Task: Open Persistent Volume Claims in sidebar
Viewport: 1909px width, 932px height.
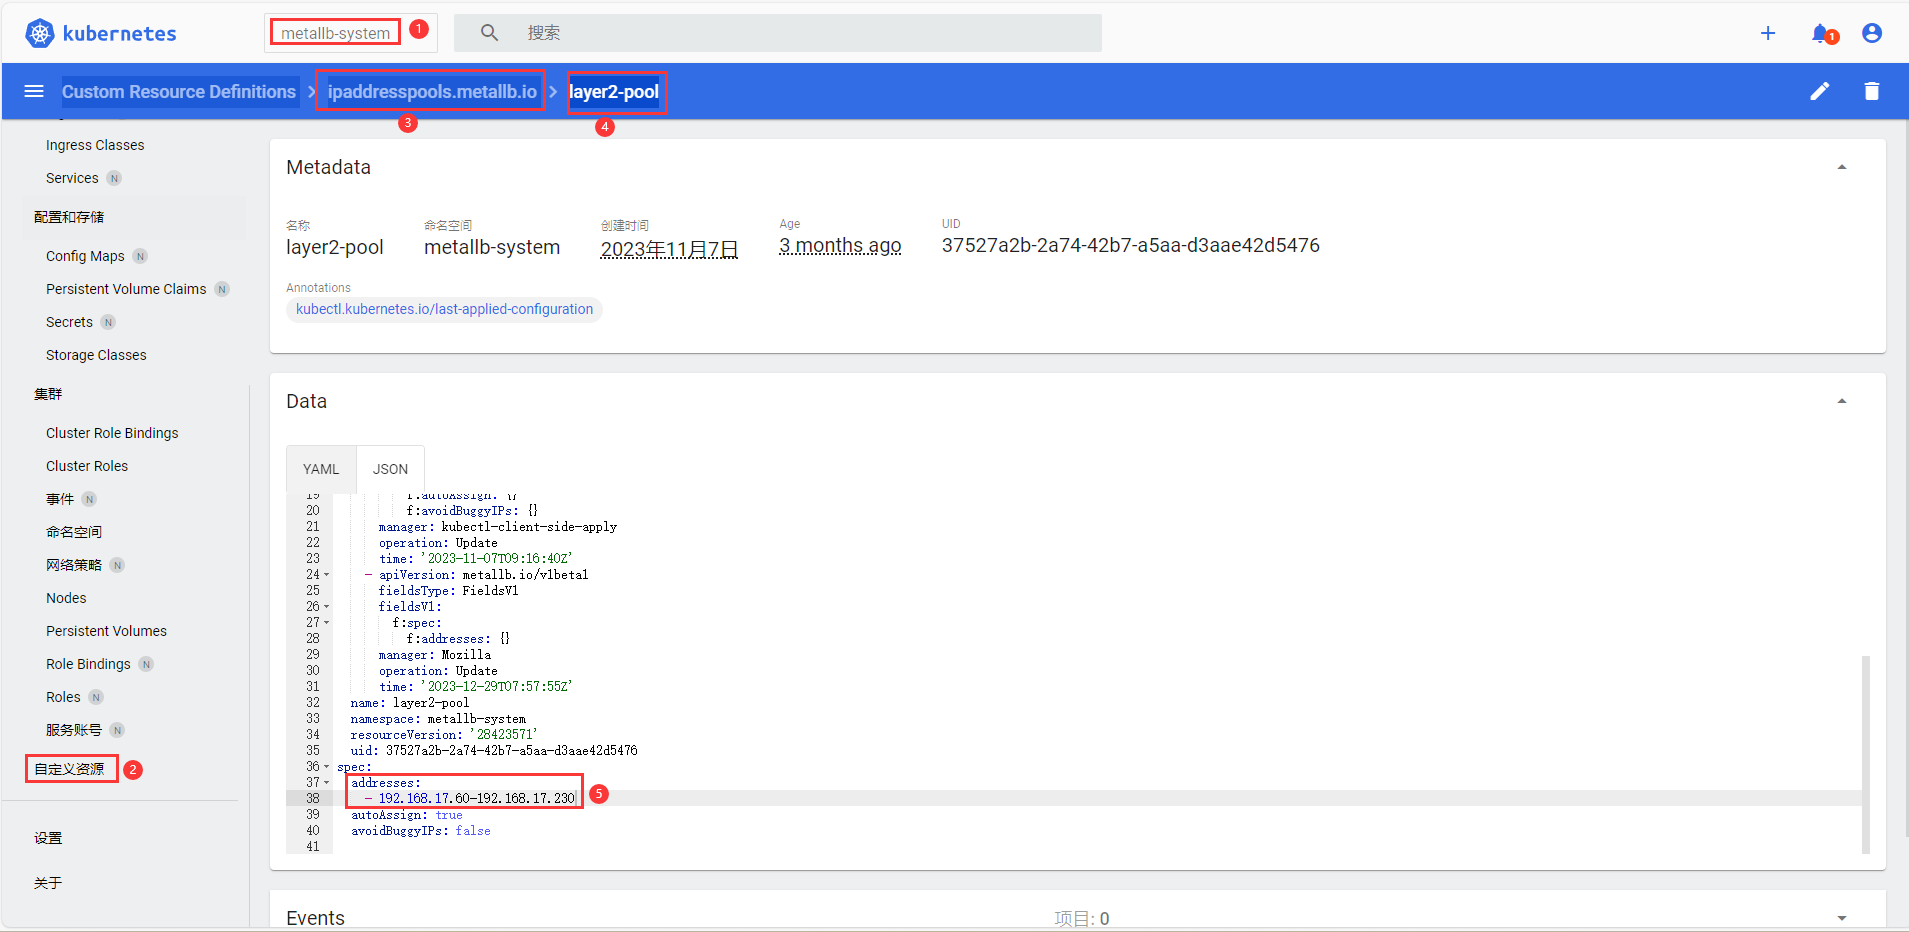Action: tap(126, 289)
